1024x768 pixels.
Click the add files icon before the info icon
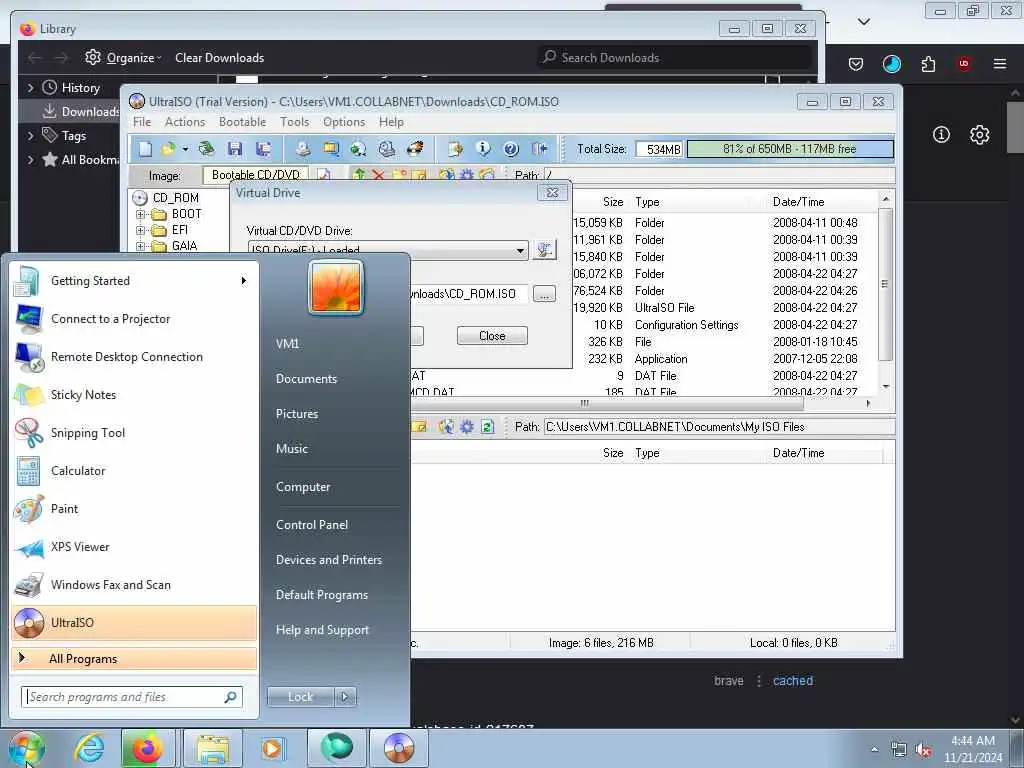(x=455, y=149)
